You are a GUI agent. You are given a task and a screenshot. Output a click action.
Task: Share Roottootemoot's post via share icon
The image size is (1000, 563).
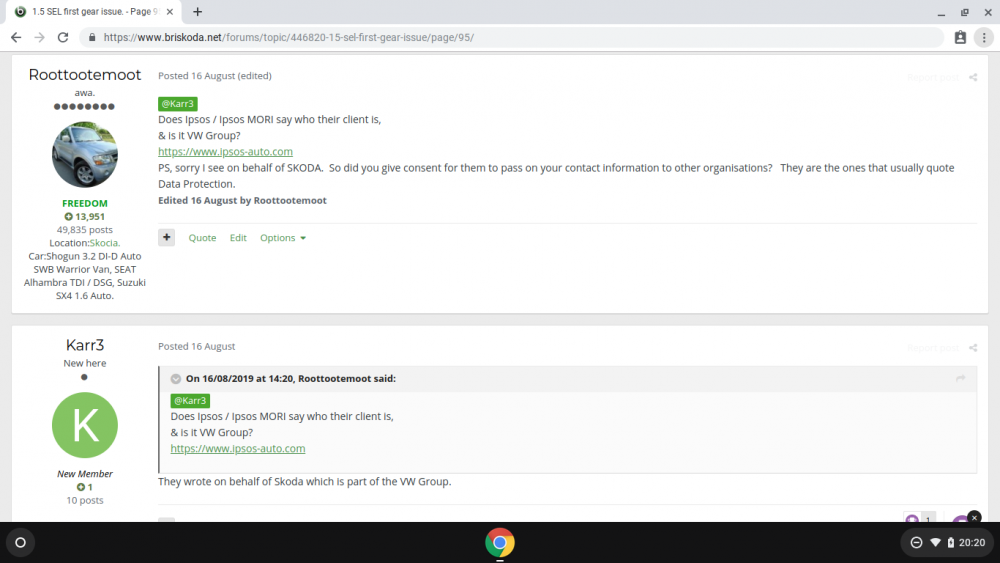[x=973, y=77]
